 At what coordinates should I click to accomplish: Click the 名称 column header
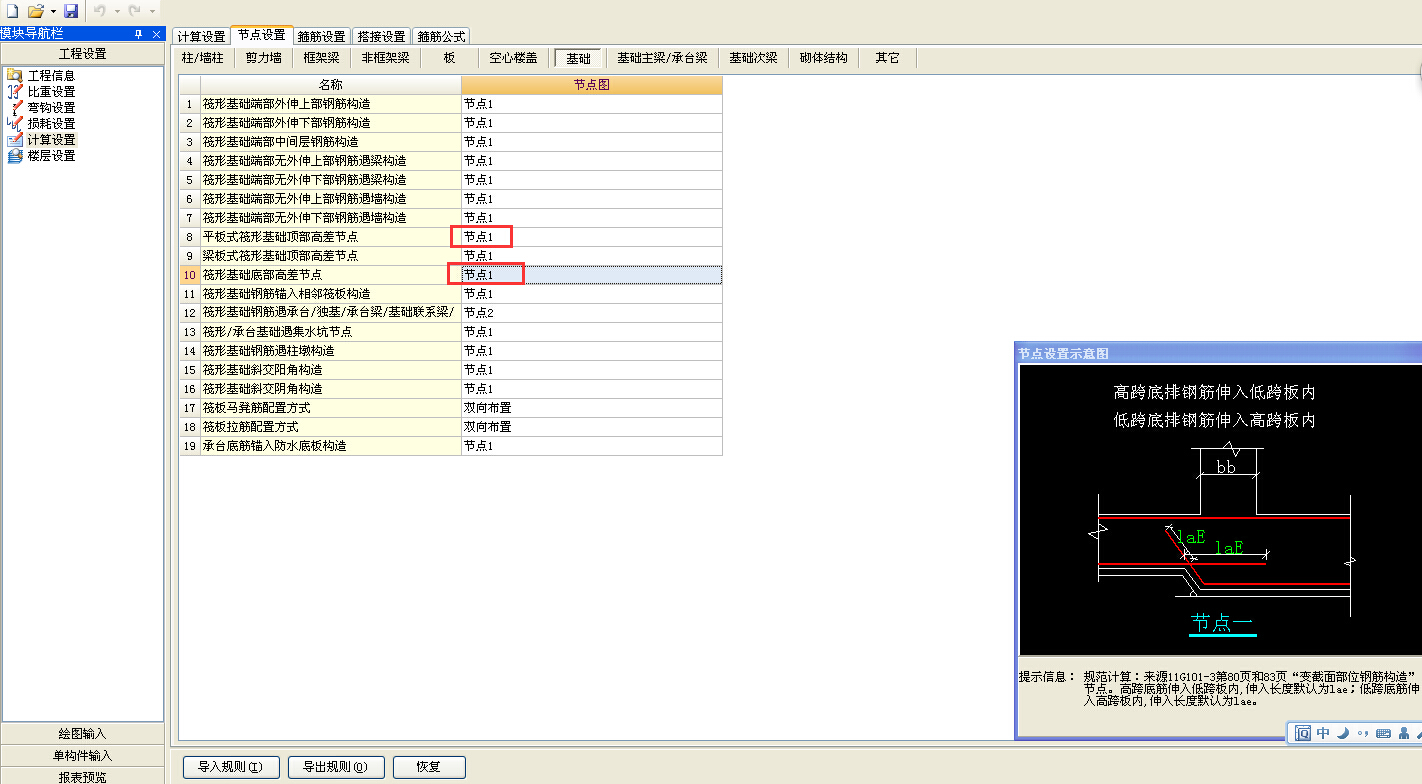pyautogui.click(x=331, y=85)
